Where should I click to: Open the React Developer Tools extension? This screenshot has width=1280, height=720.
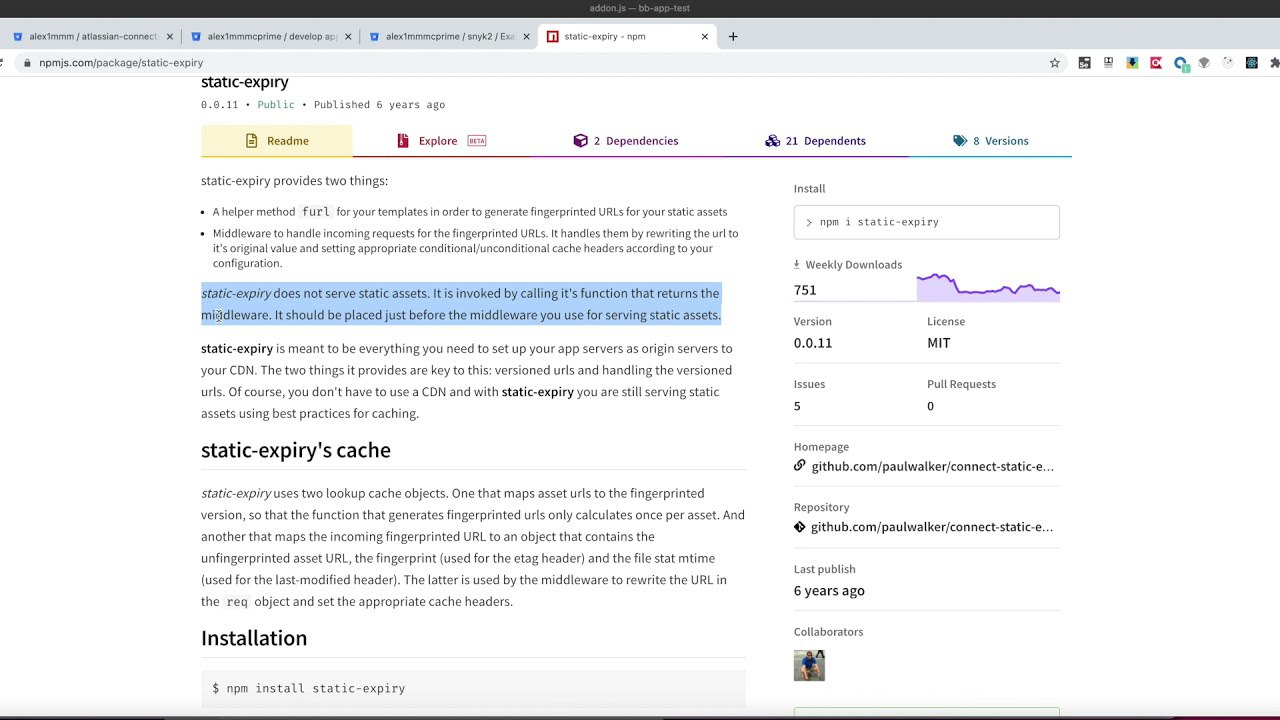(1252, 63)
